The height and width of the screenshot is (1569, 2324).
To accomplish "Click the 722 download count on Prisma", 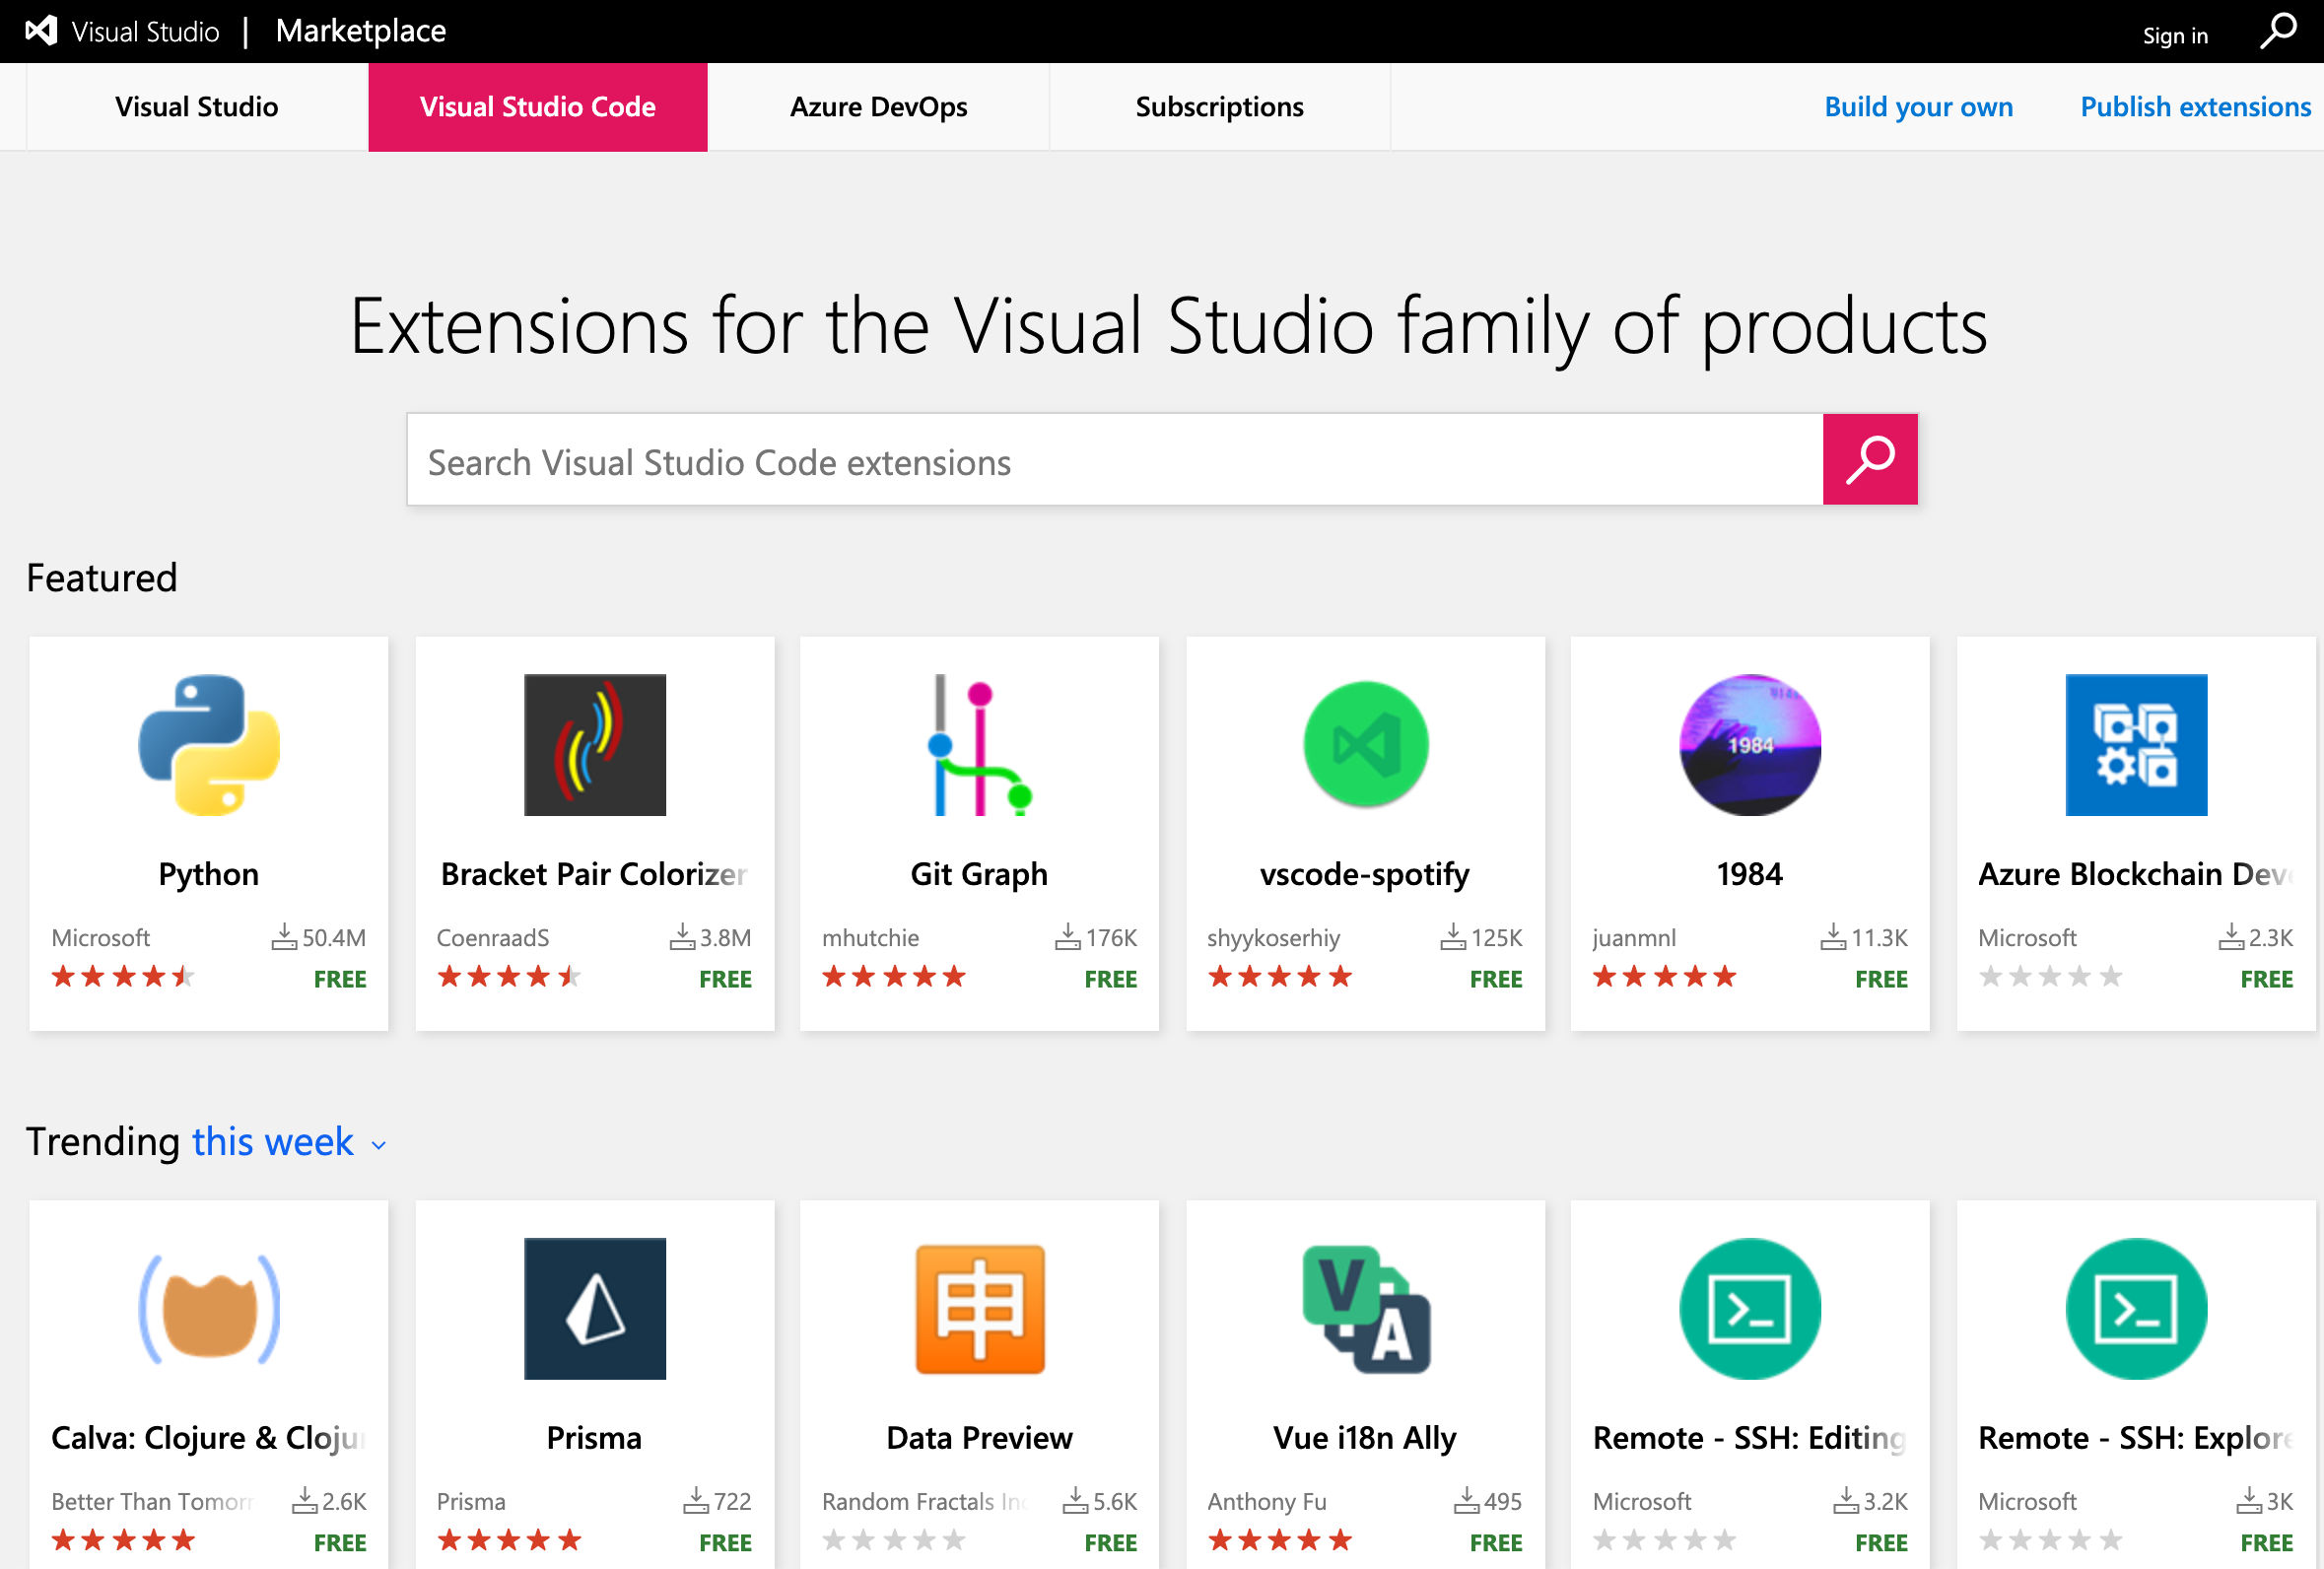I will (x=733, y=1502).
